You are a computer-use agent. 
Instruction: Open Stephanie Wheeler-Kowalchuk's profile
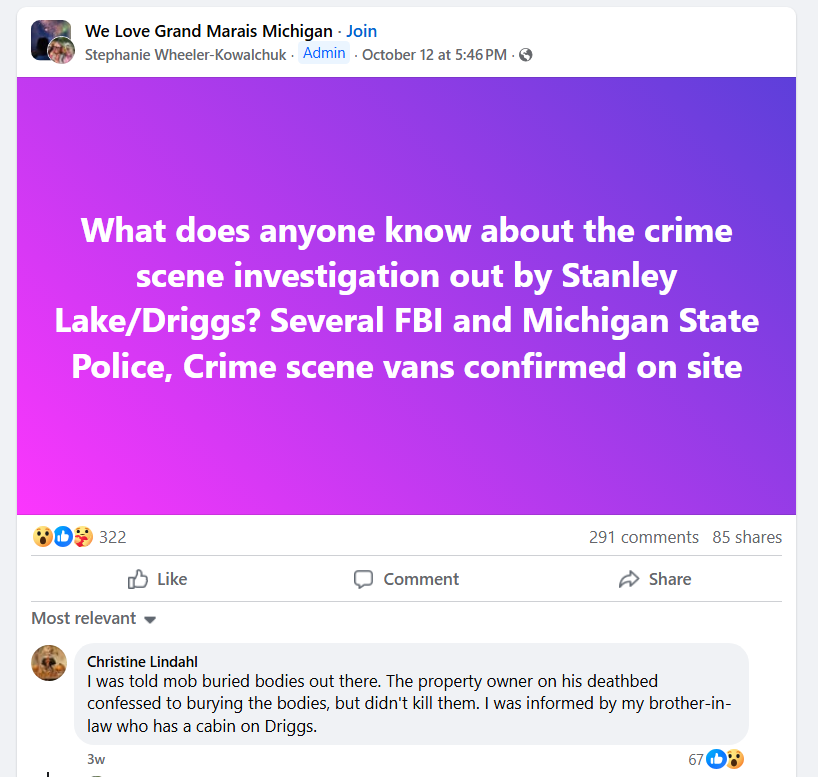[187, 54]
